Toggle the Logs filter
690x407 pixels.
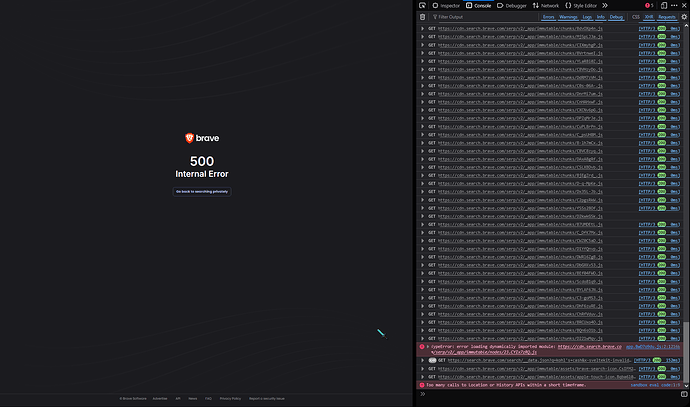pos(587,17)
